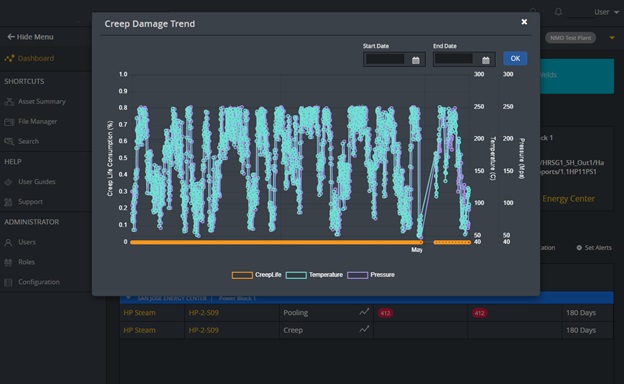Open Configuration settings
Image resolution: width=624 pixels, height=384 pixels.
39,282
